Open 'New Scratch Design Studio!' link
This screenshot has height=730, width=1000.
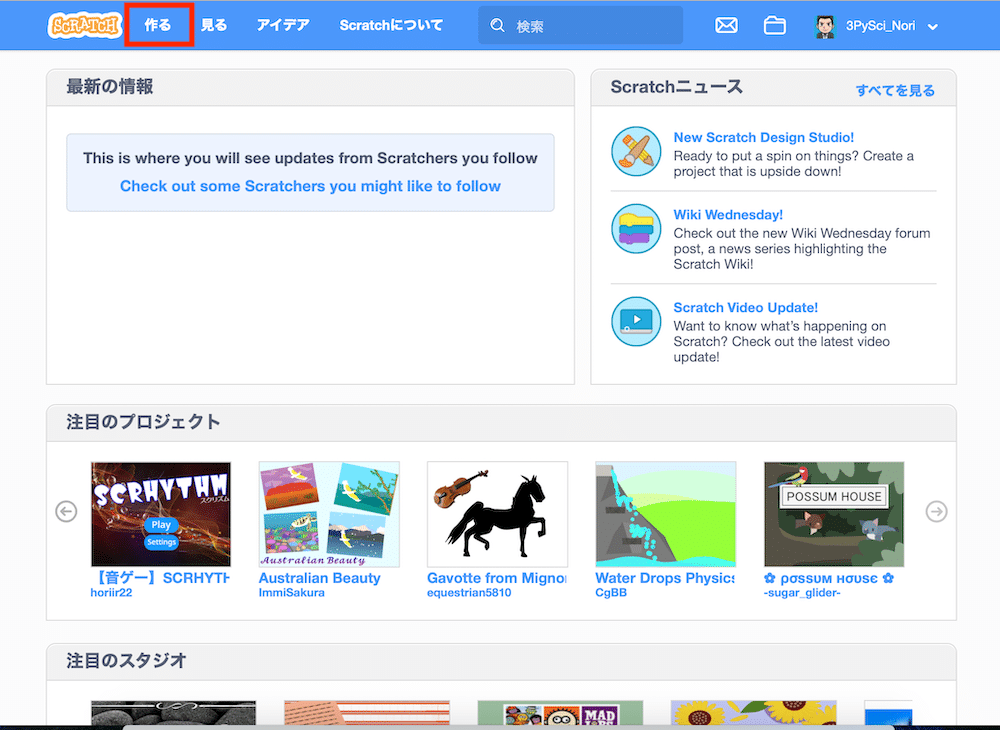763,137
